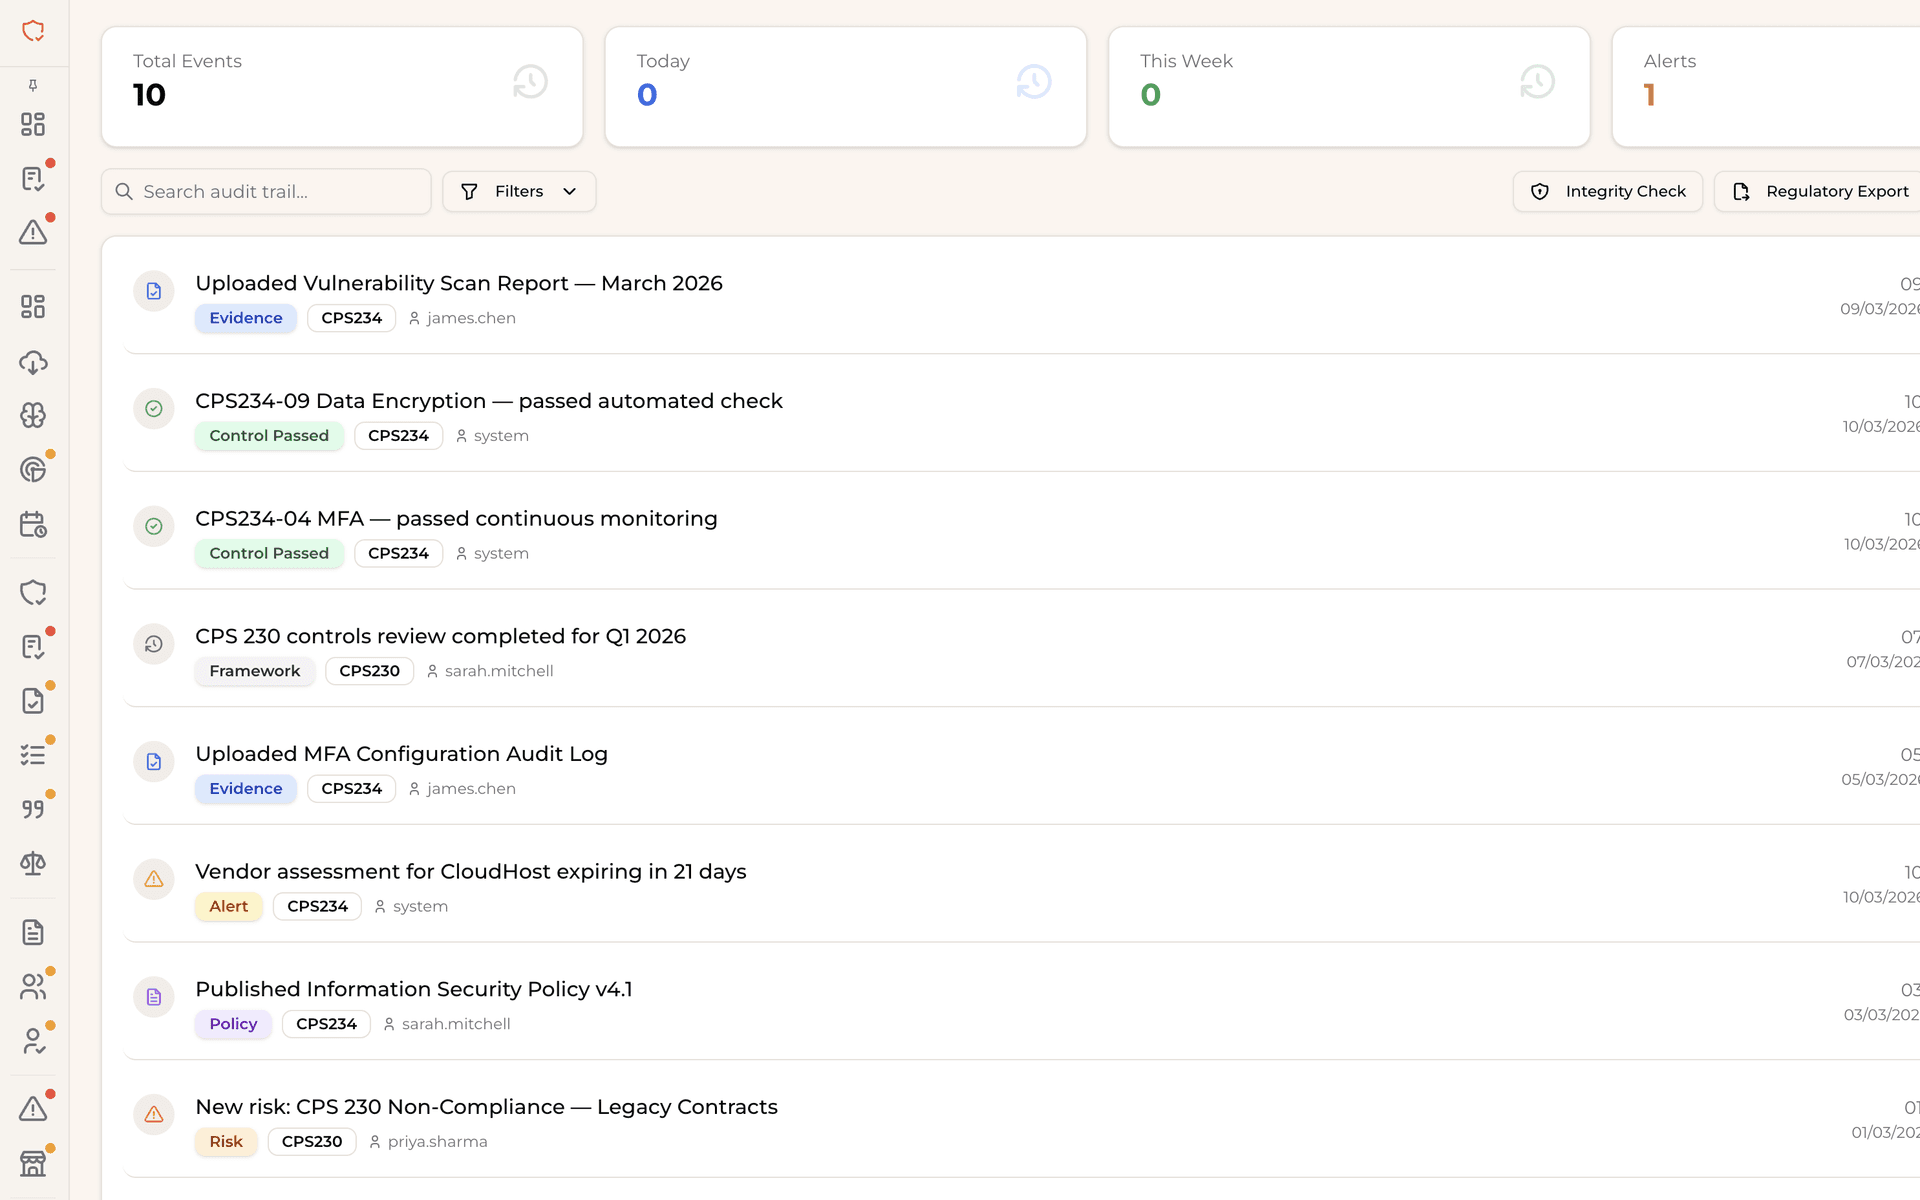Open the Alerts summary card
Image resolution: width=1920 pixels, height=1200 pixels.
point(1766,87)
